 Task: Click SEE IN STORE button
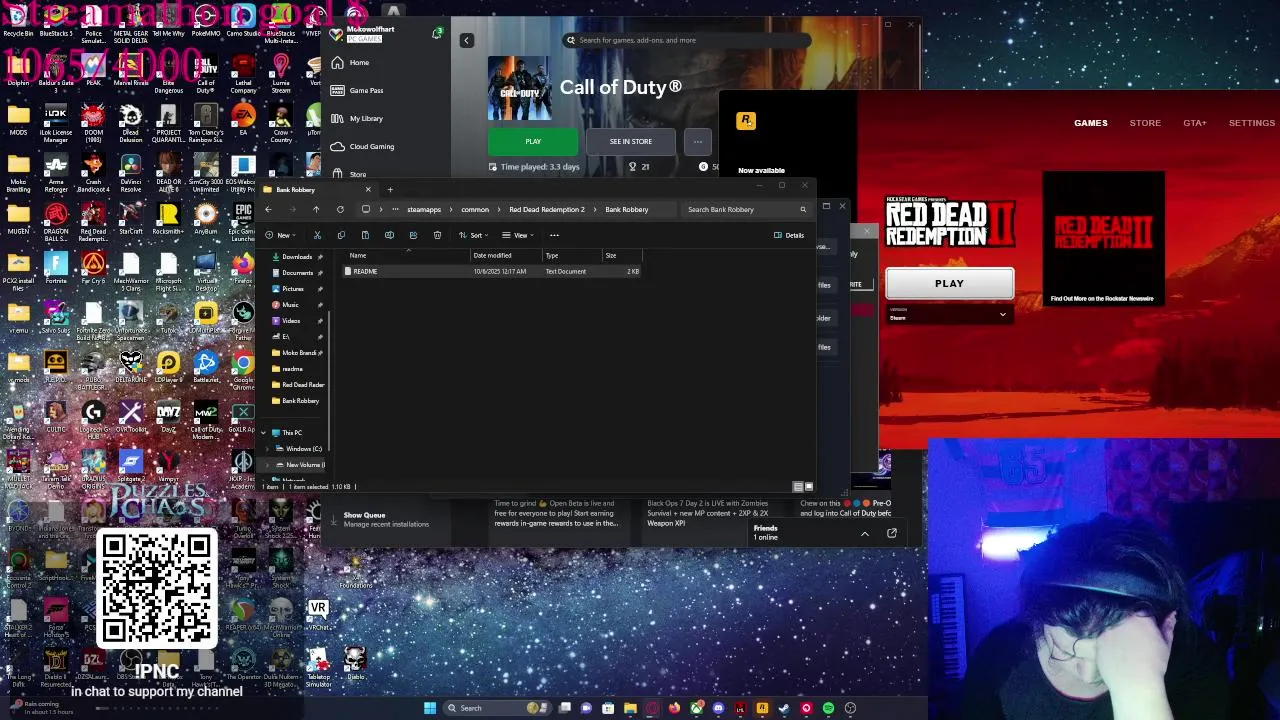(x=630, y=141)
